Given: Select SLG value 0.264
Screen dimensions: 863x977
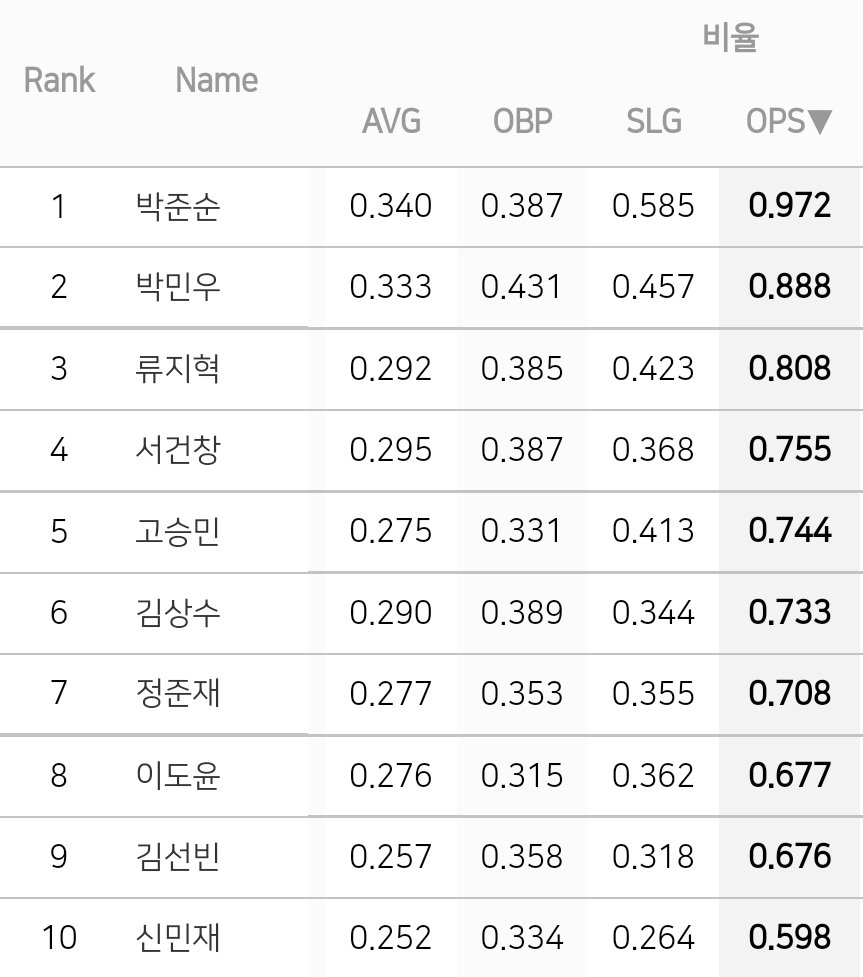Looking at the screenshot, I should pyautogui.click(x=653, y=938).
